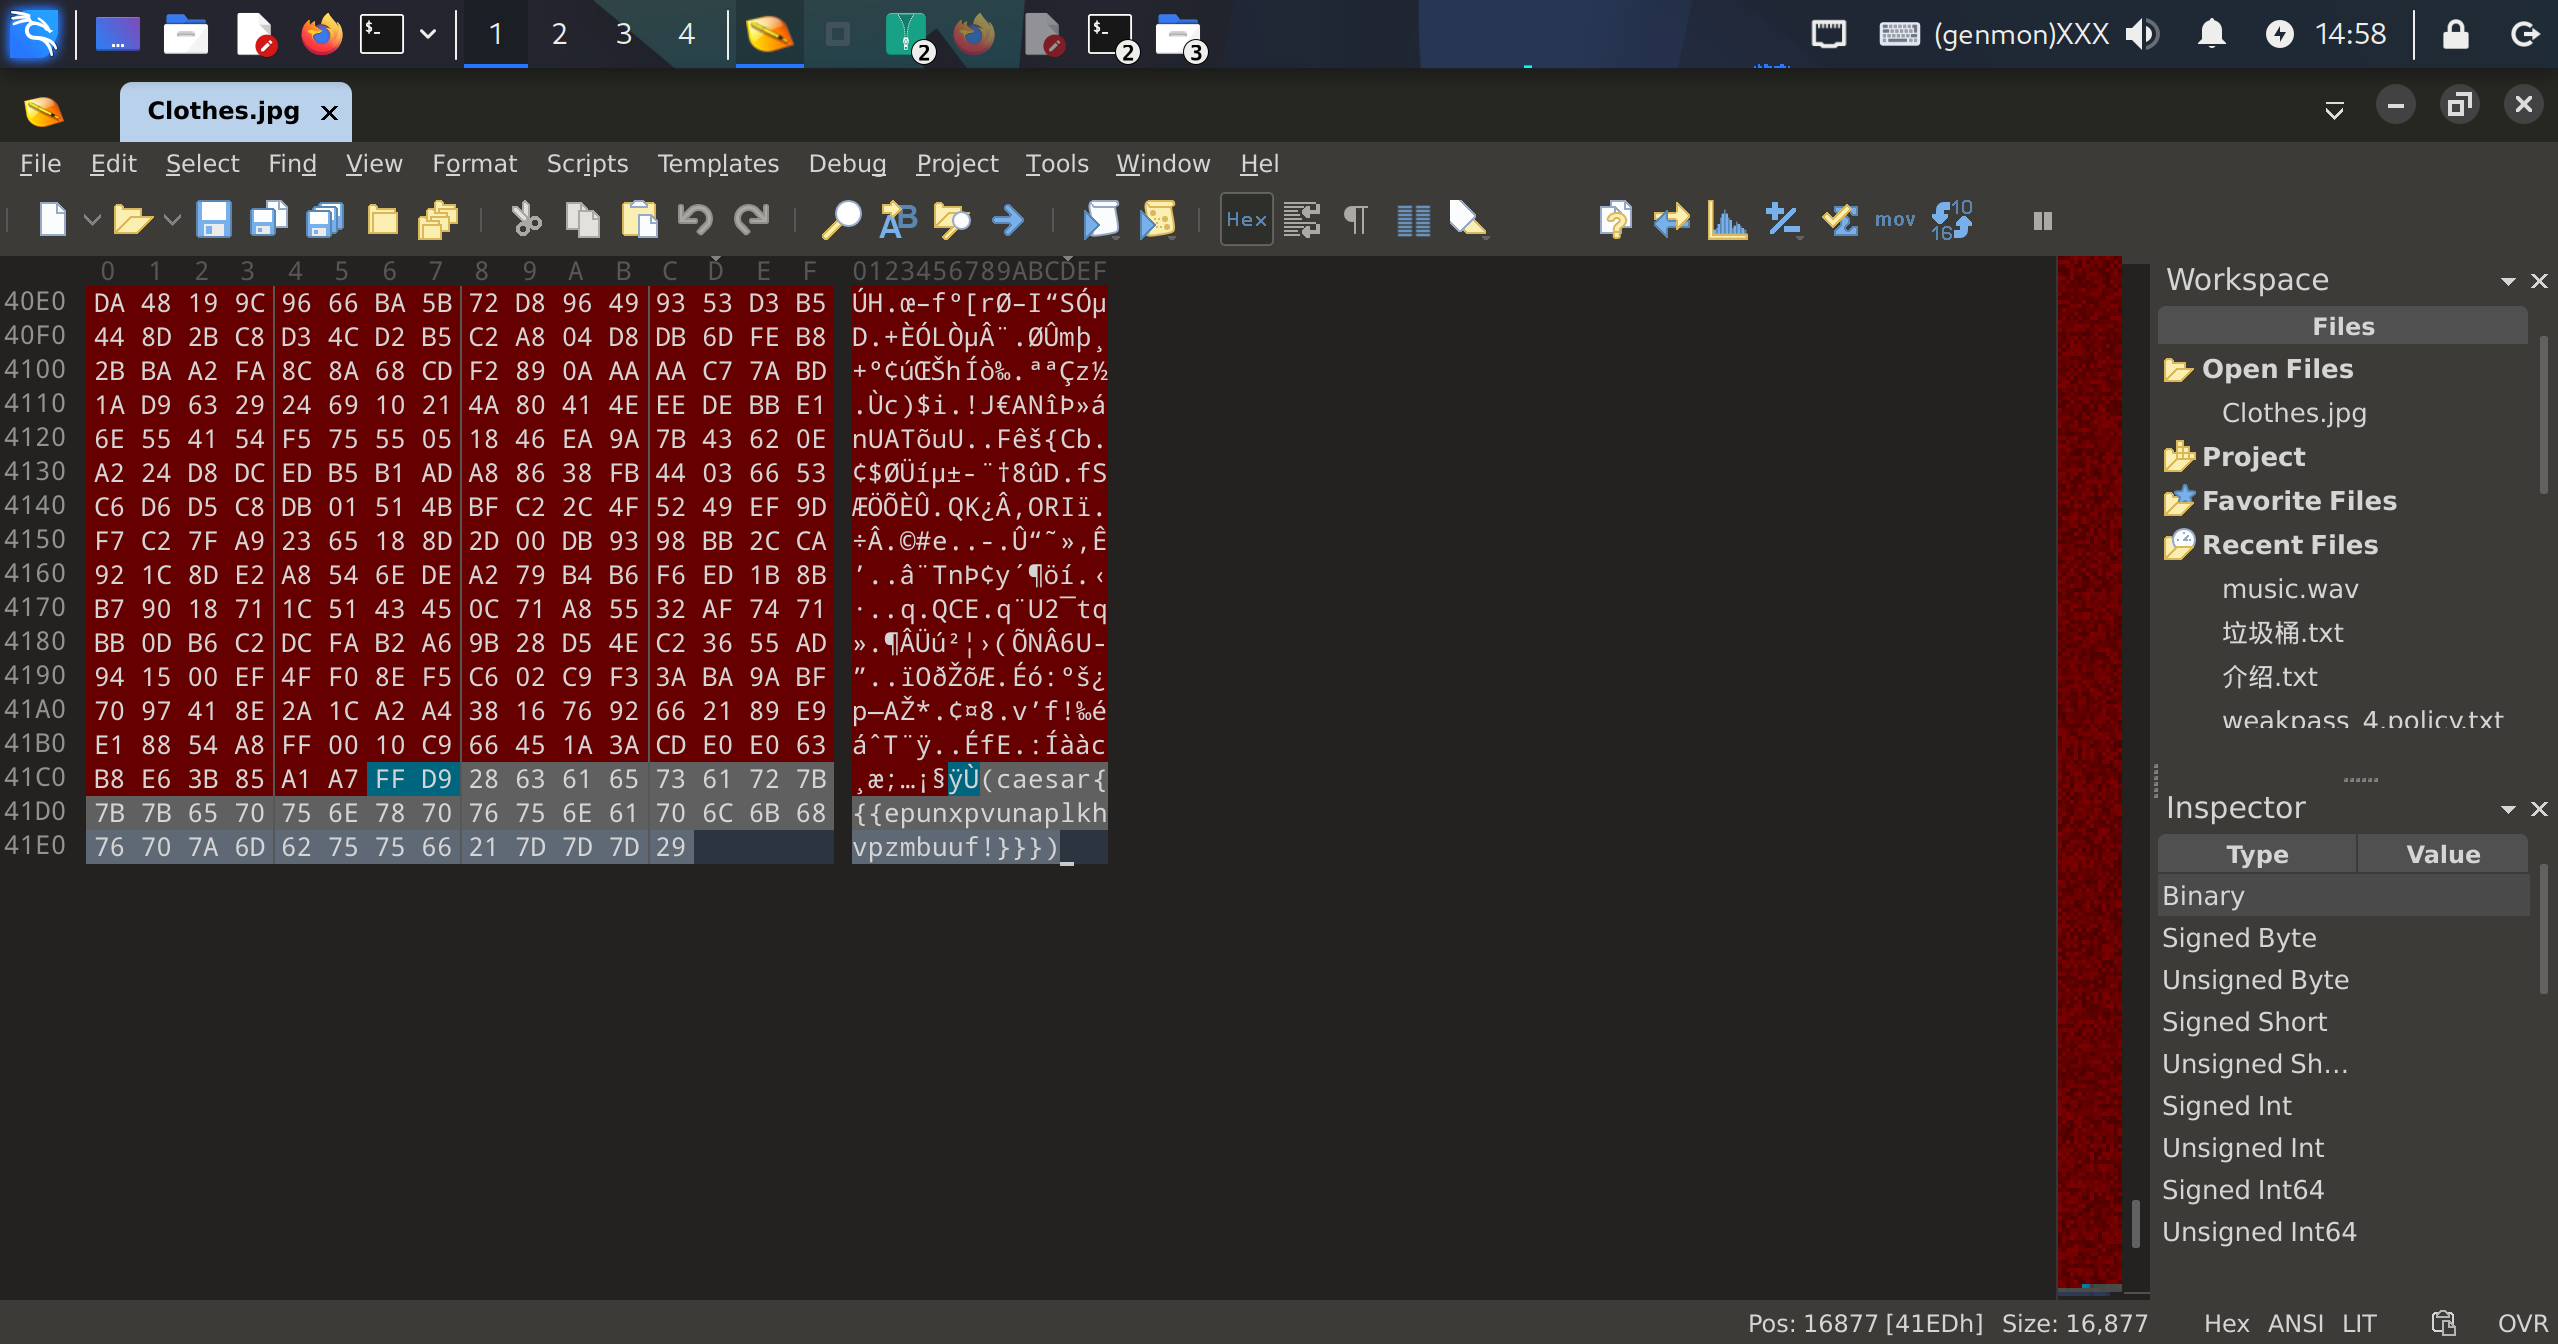Open music.wav from Recent Files

tap(2289, 589)
